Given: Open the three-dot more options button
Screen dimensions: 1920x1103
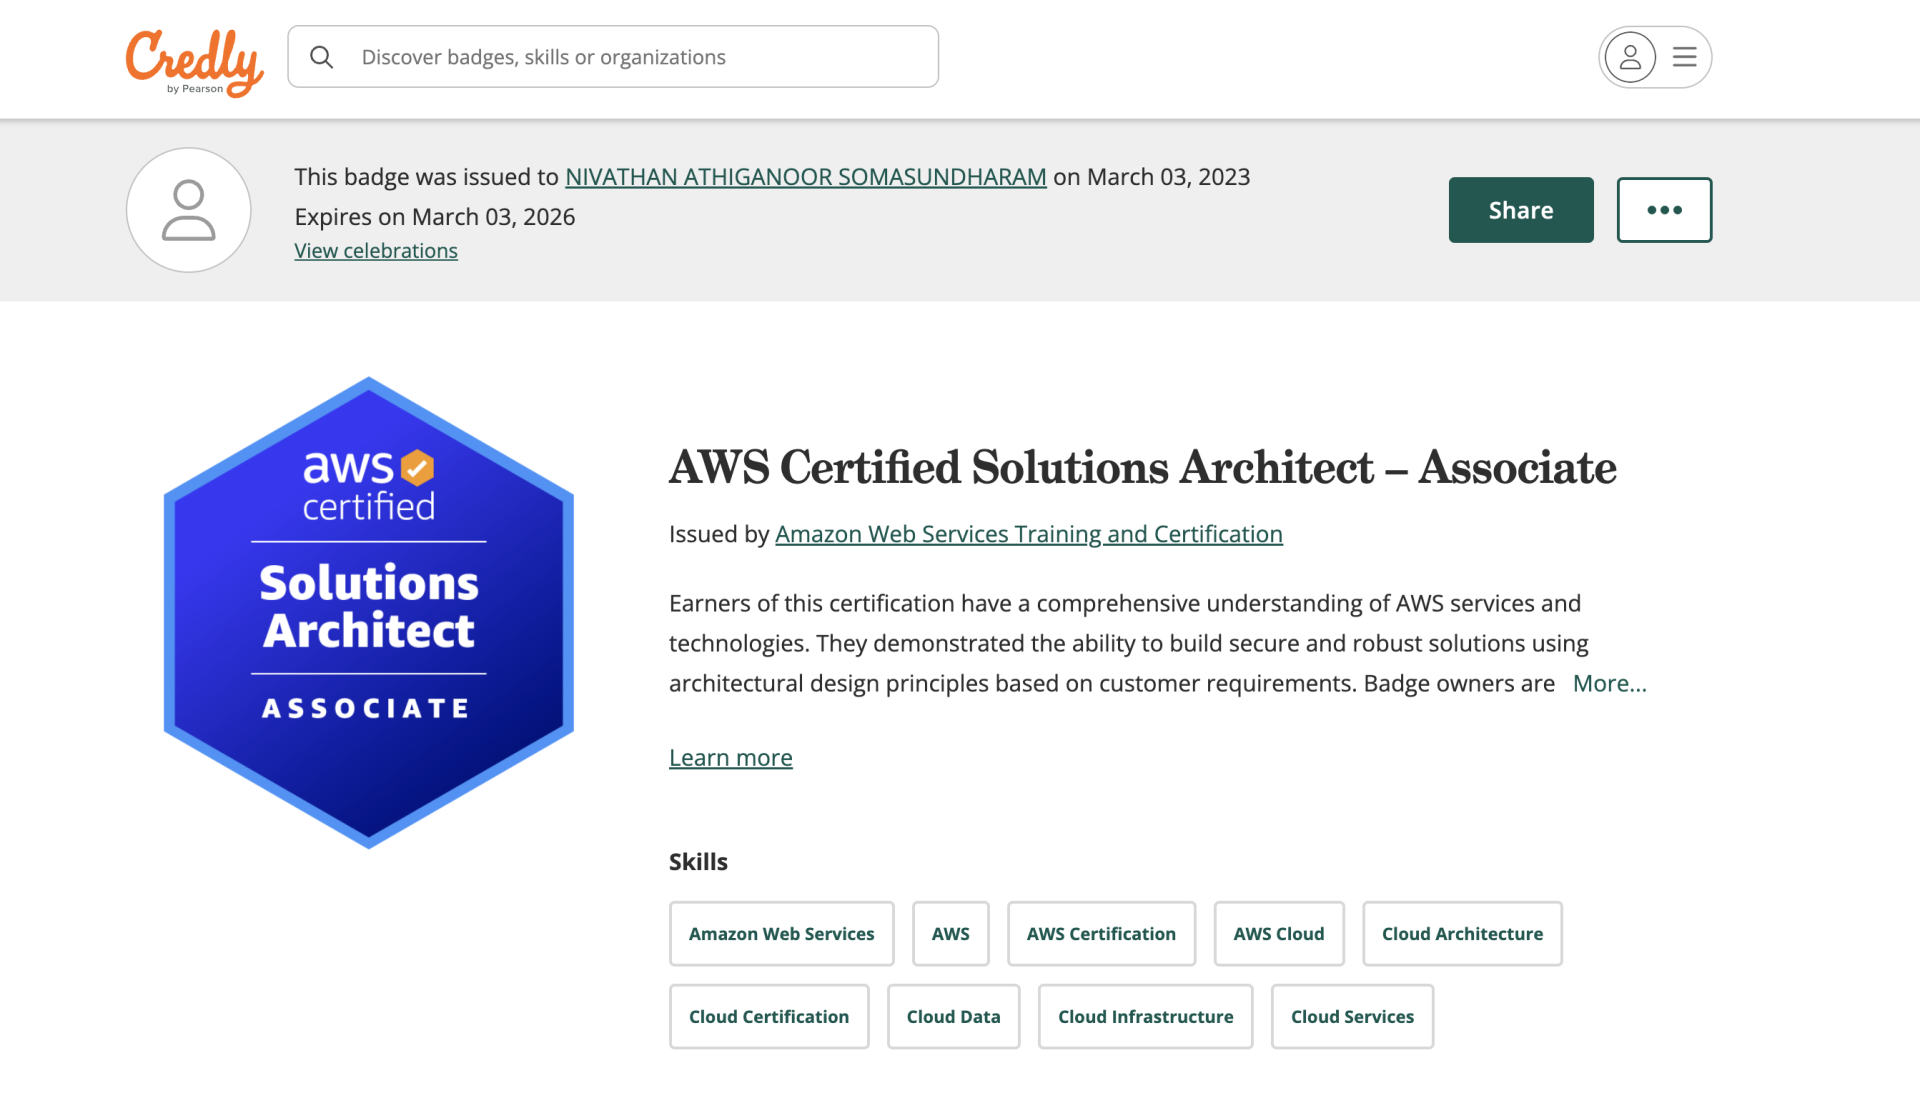Looking at the screenshot, I should point(1665,210).
